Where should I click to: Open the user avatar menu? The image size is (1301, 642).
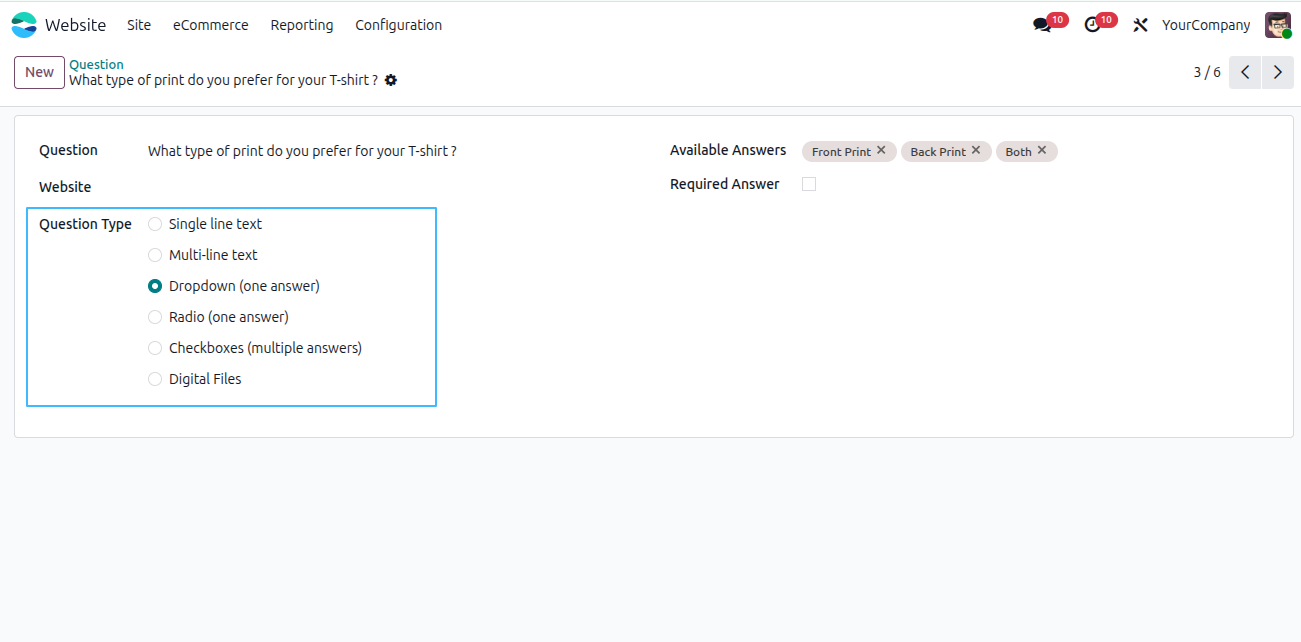(x=1278, y=25)
